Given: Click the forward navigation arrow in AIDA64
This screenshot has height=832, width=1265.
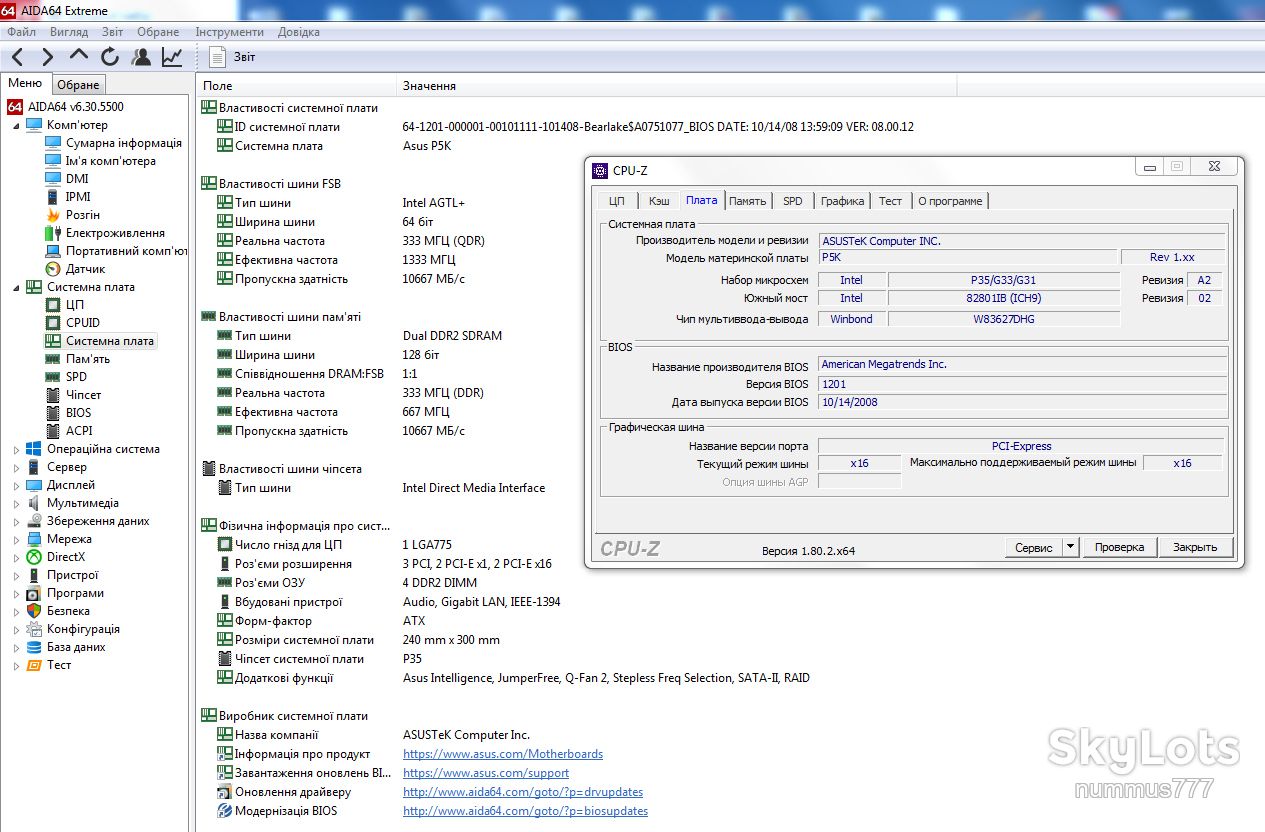Looking at the screenshot, I should point(47,57).
